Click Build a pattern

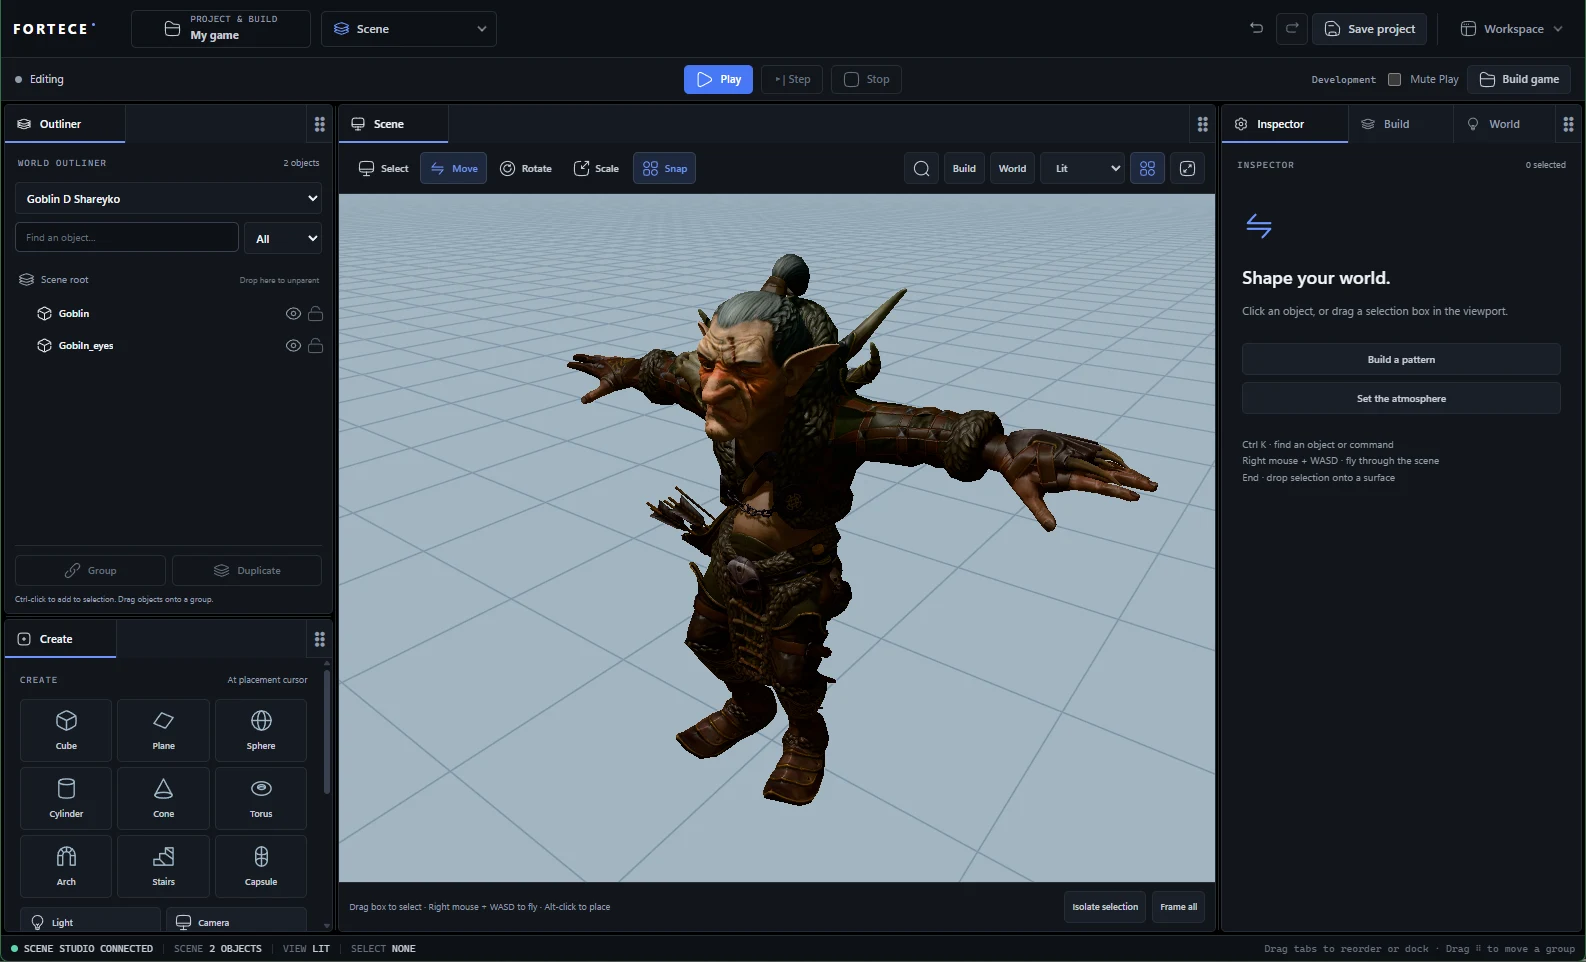[x=1401, y=359]
